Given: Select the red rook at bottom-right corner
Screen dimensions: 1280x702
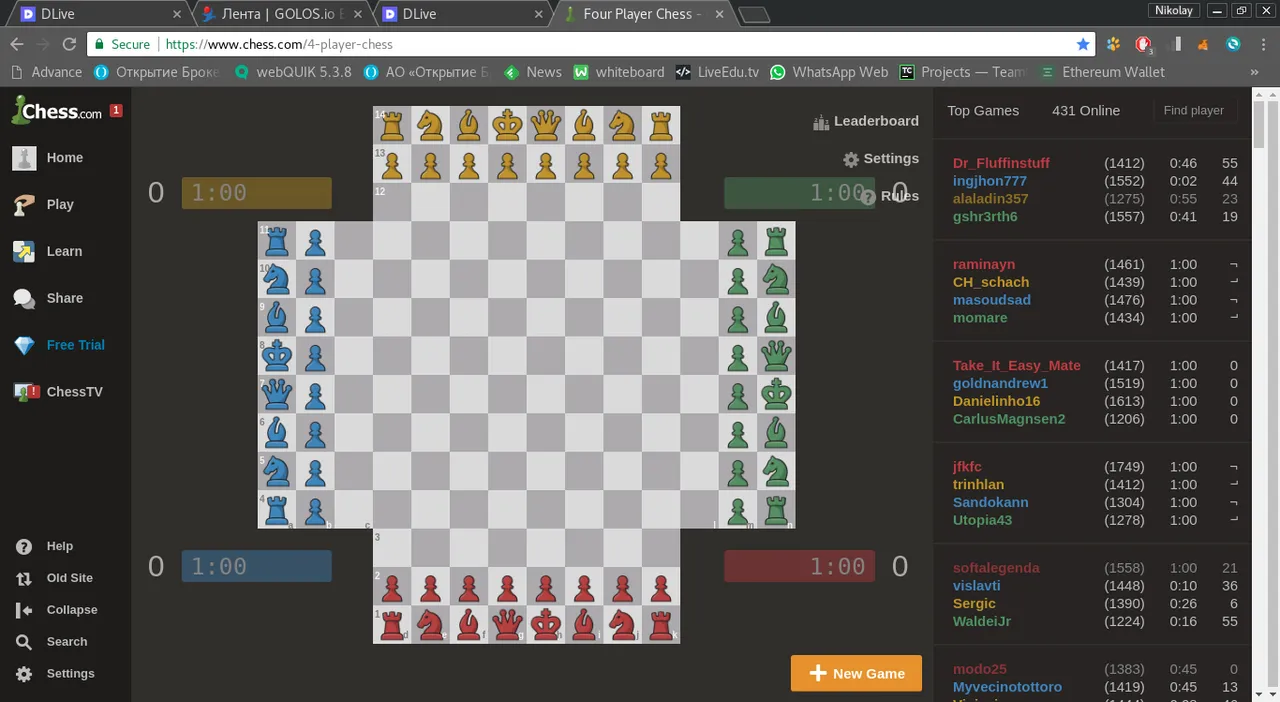Looking at the screenshot, I should (661, 624).
